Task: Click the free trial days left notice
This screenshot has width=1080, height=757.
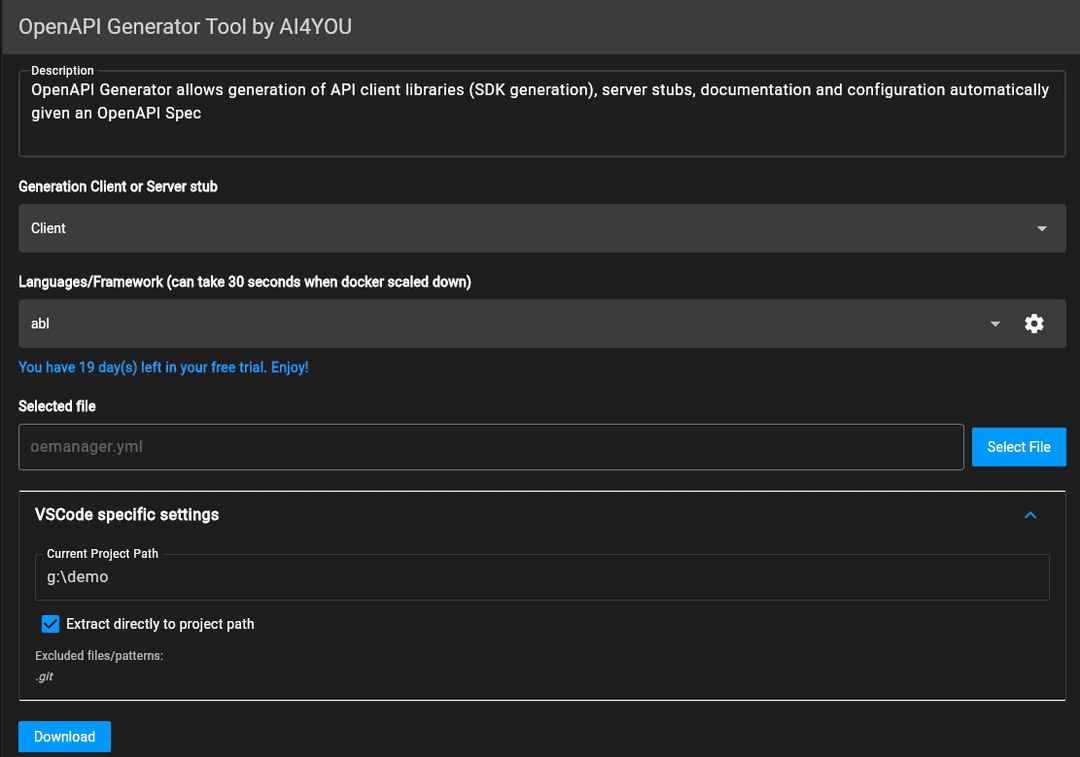Action: (163, 367)
